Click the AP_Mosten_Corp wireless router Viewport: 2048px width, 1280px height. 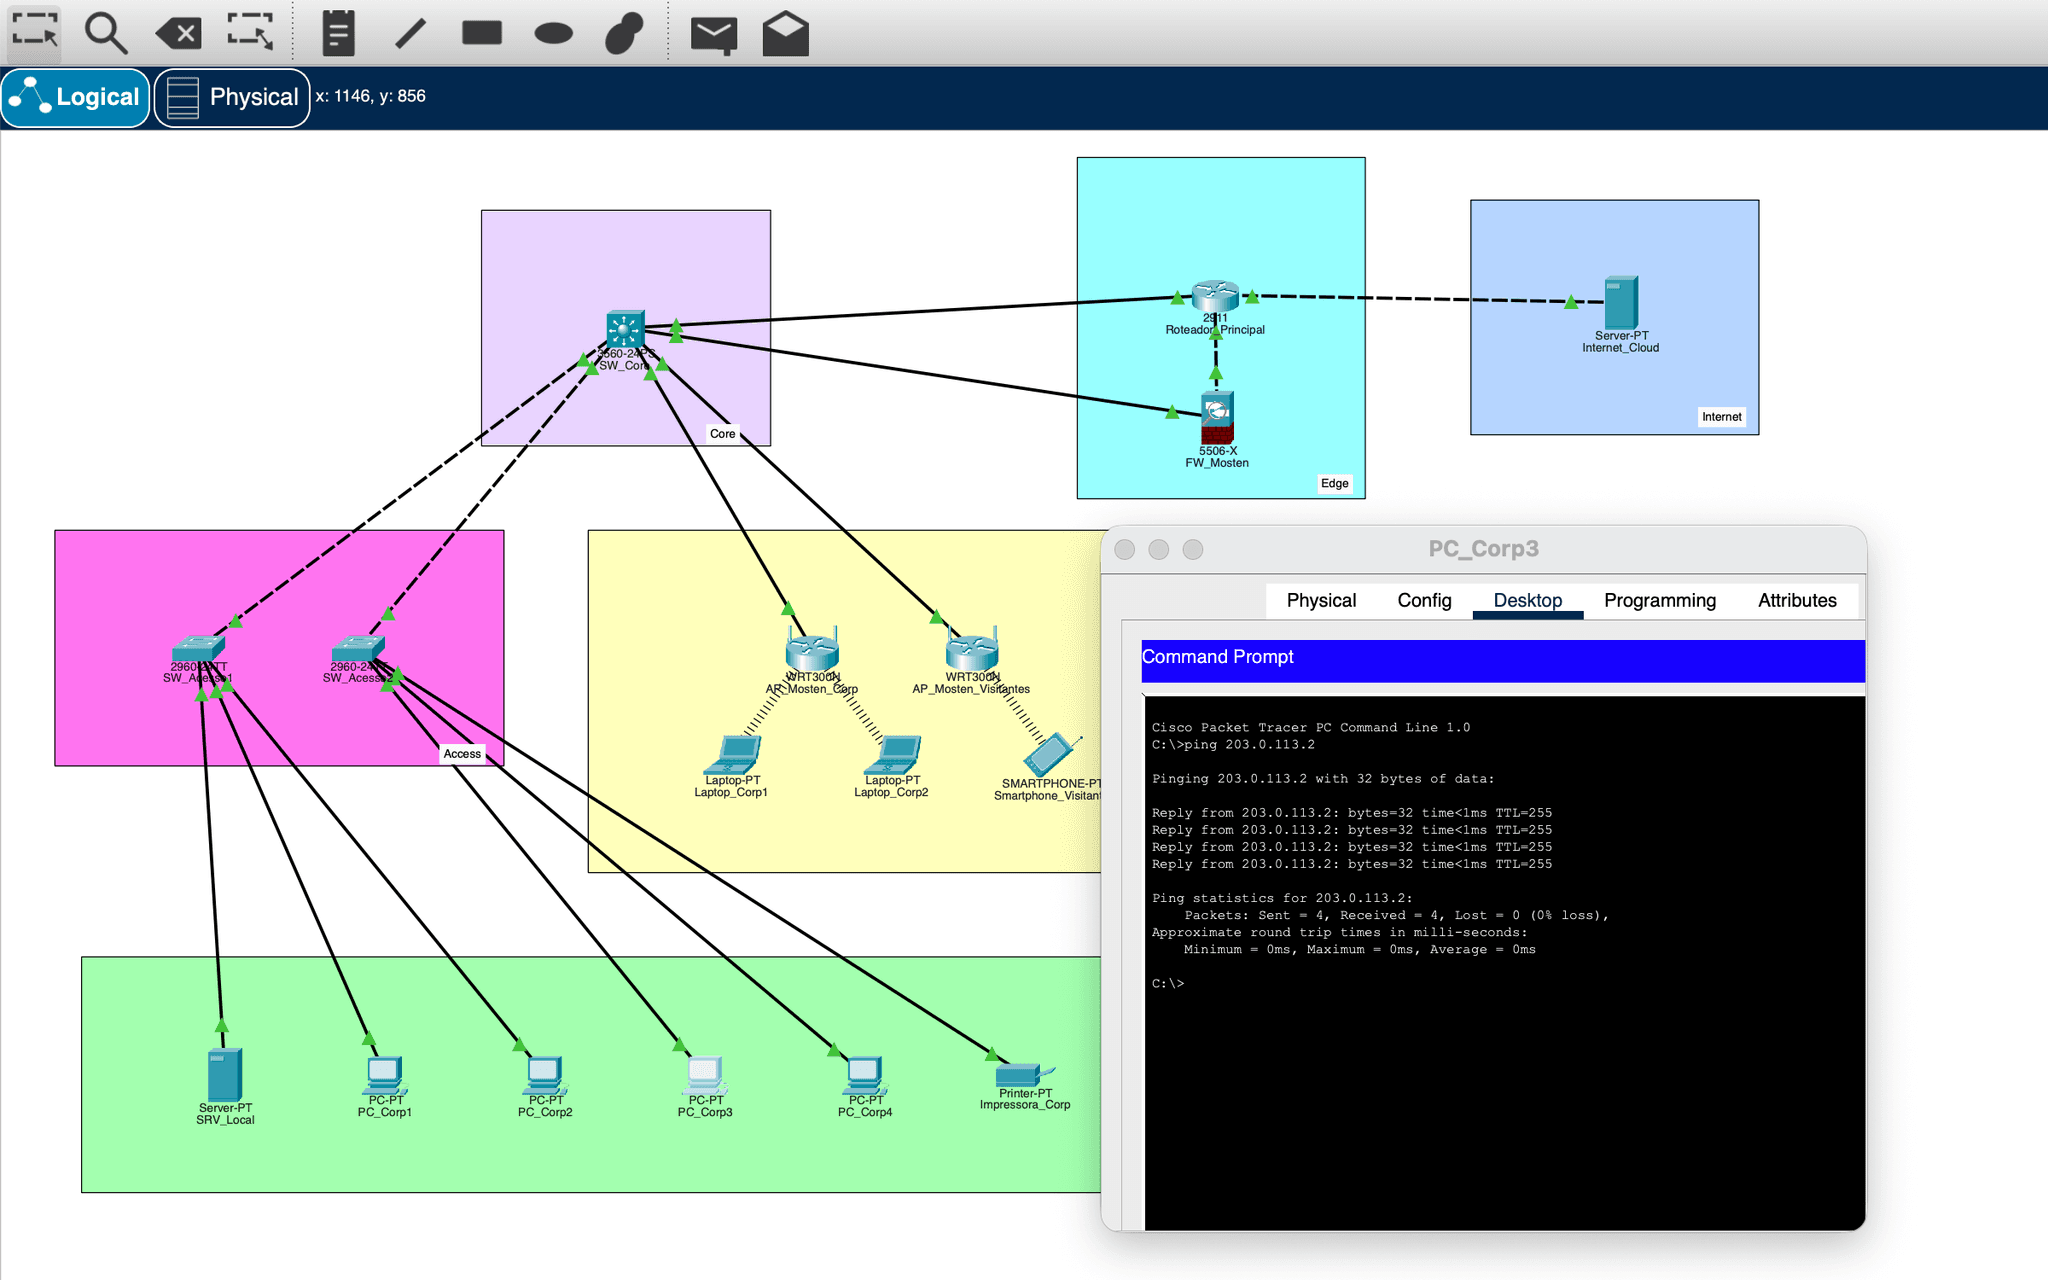point(812,650)
